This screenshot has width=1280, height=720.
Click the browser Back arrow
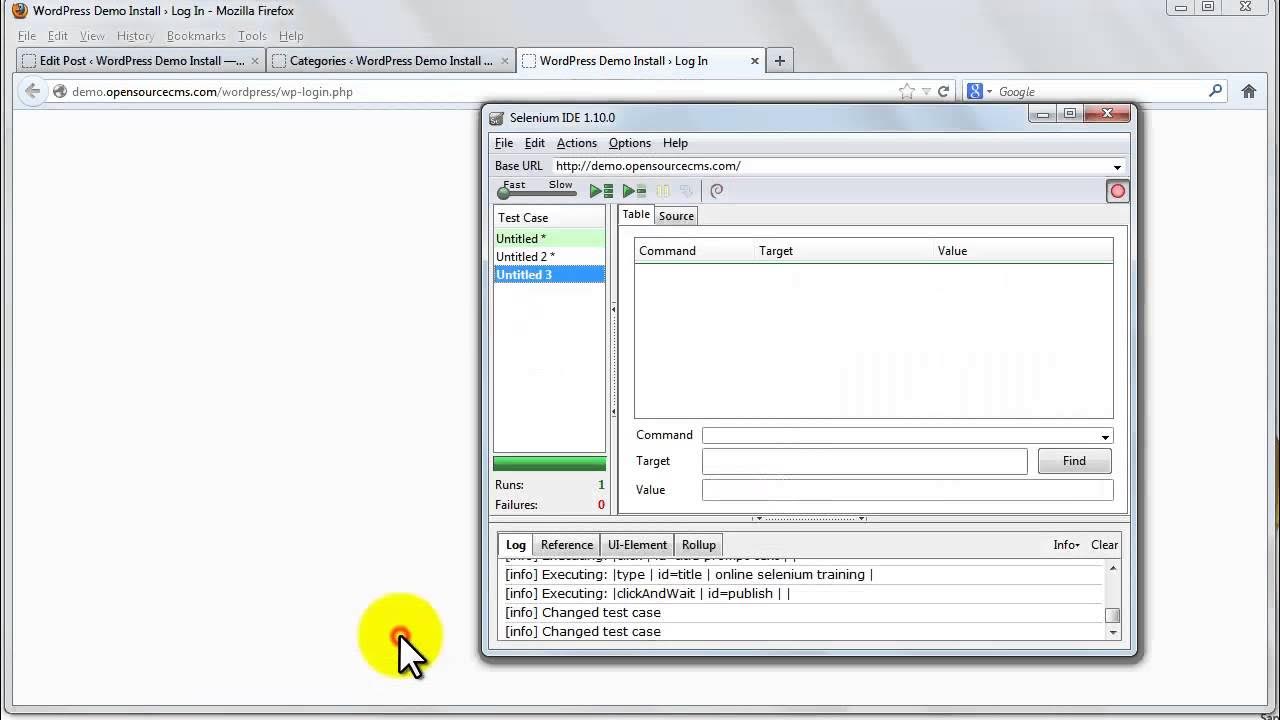[x=33, y=91]
